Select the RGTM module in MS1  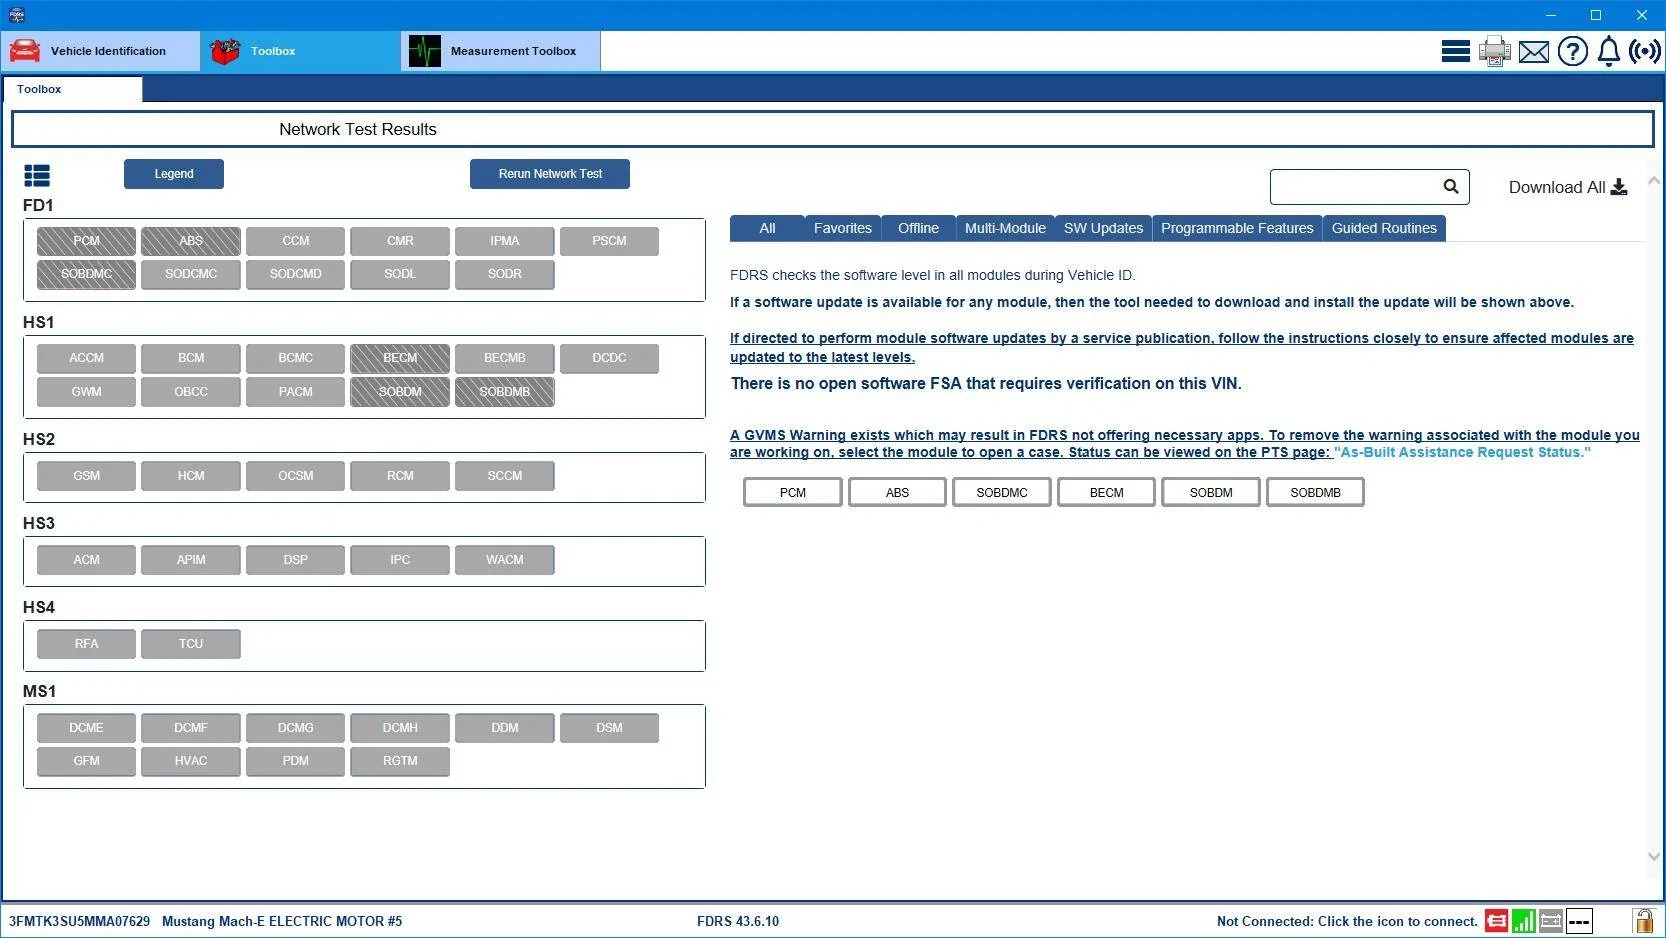[400, 761]
